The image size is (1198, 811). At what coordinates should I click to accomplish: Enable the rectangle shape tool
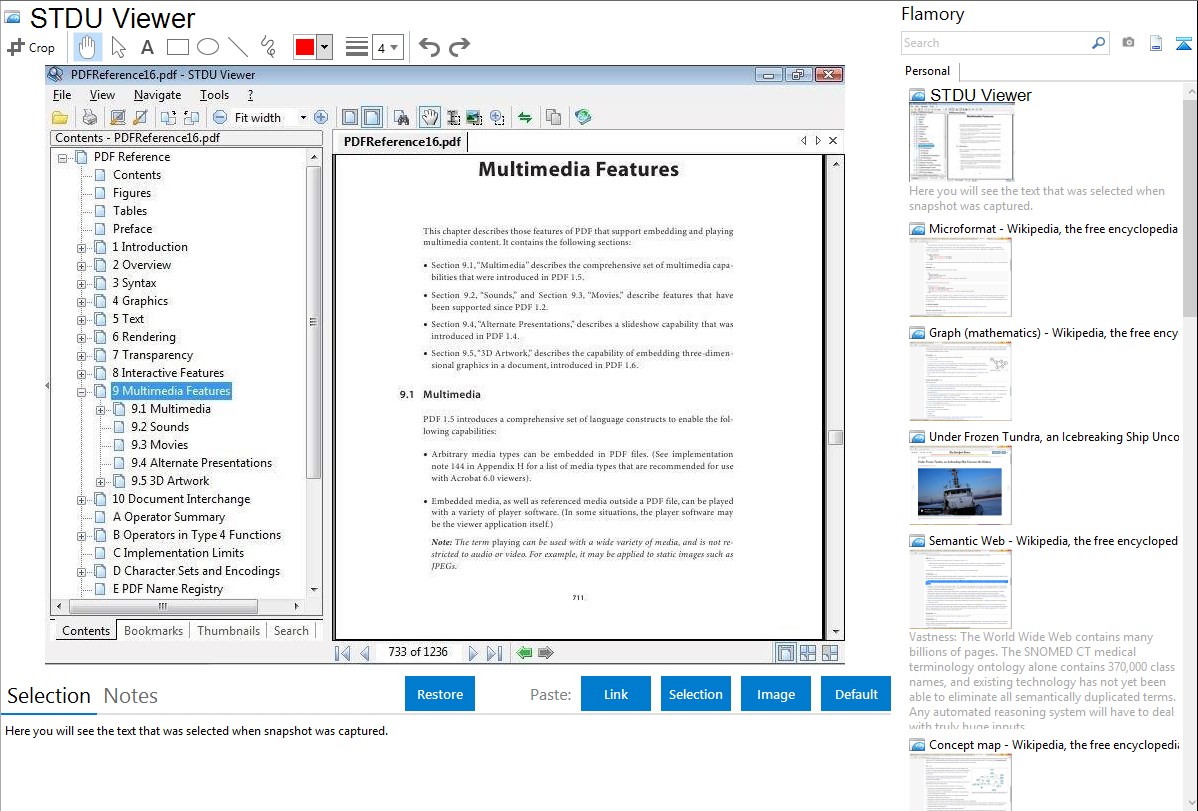(x=177, y=47)
